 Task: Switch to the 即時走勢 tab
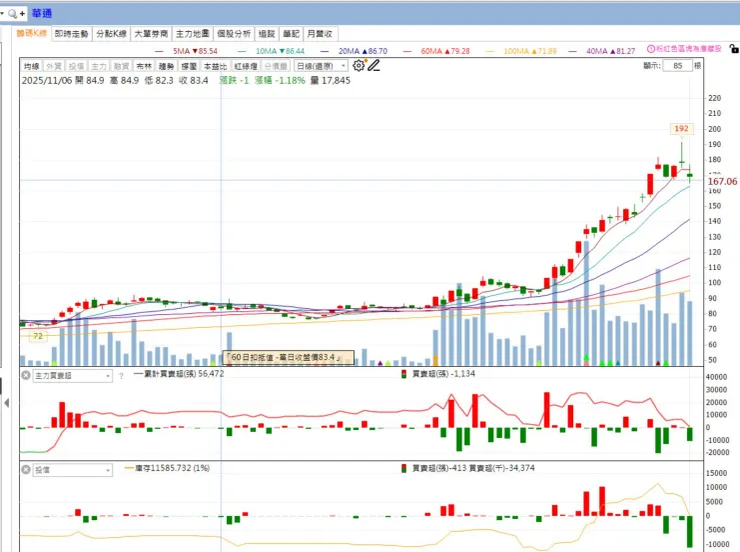[71, 33]
